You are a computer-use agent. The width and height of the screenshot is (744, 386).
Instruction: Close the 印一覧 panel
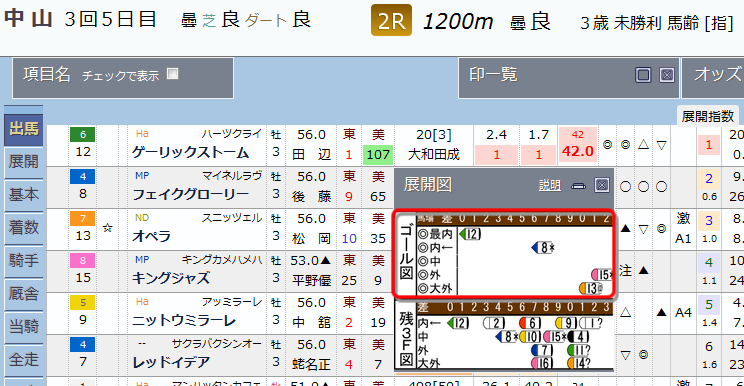667,74
